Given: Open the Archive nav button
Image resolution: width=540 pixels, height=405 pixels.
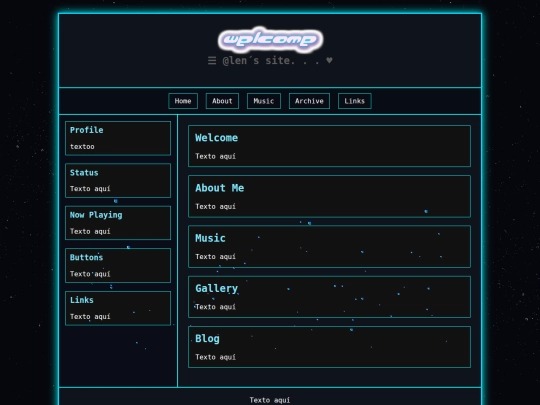Looking at the screenshot, I should click(x=309, y=101).
